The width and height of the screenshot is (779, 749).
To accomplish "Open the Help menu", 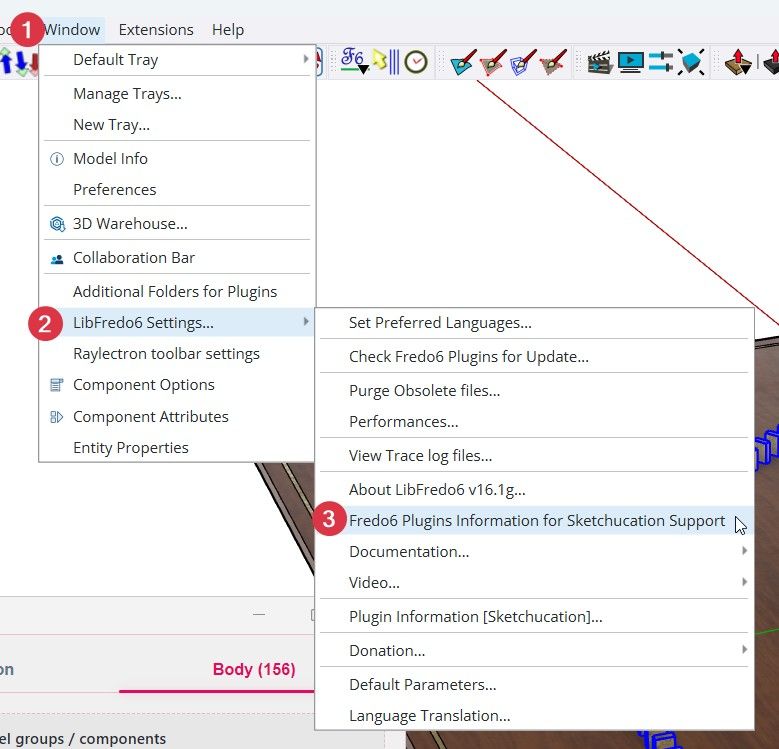I will tap(228, 30).
